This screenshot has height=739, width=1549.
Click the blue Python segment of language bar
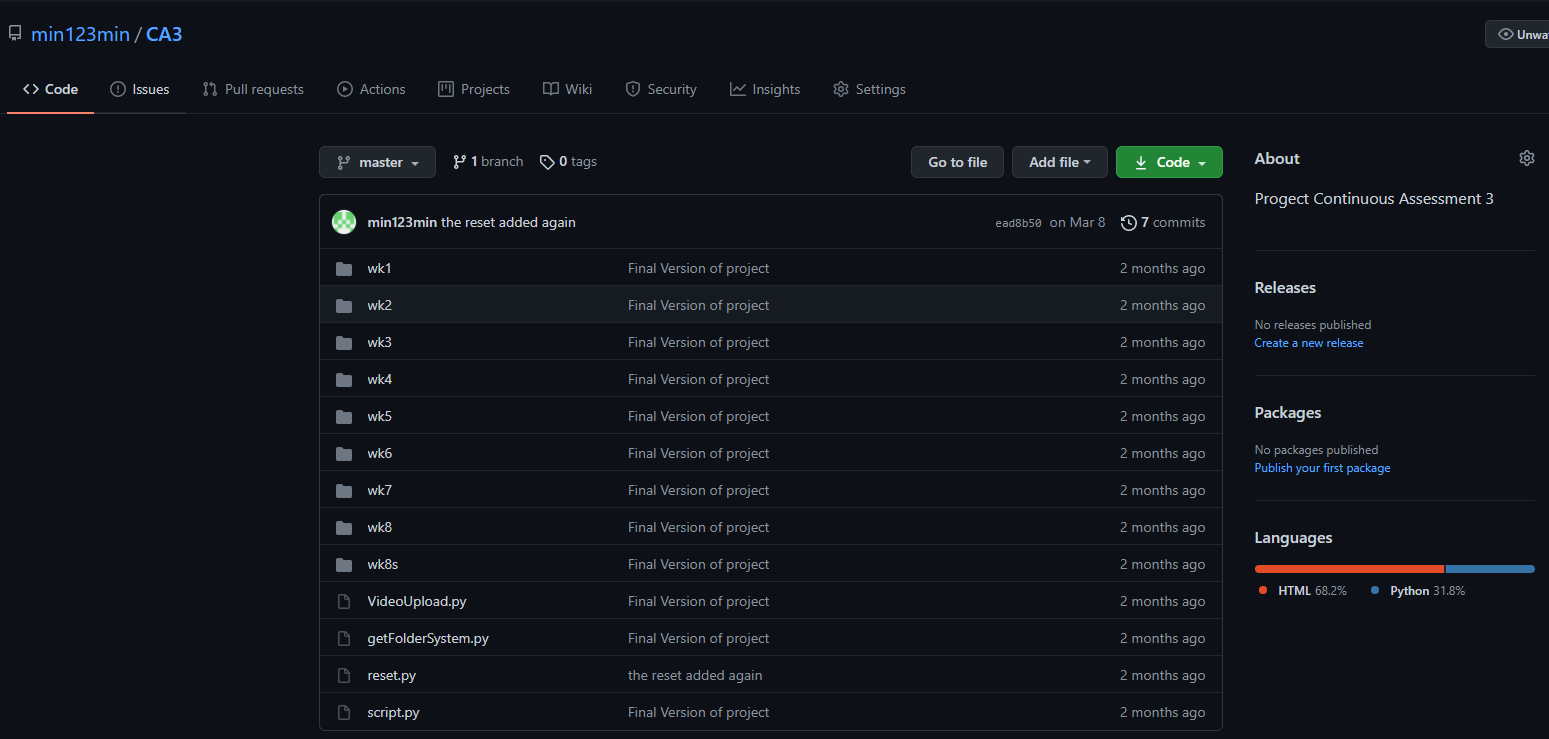[1490, 569]
